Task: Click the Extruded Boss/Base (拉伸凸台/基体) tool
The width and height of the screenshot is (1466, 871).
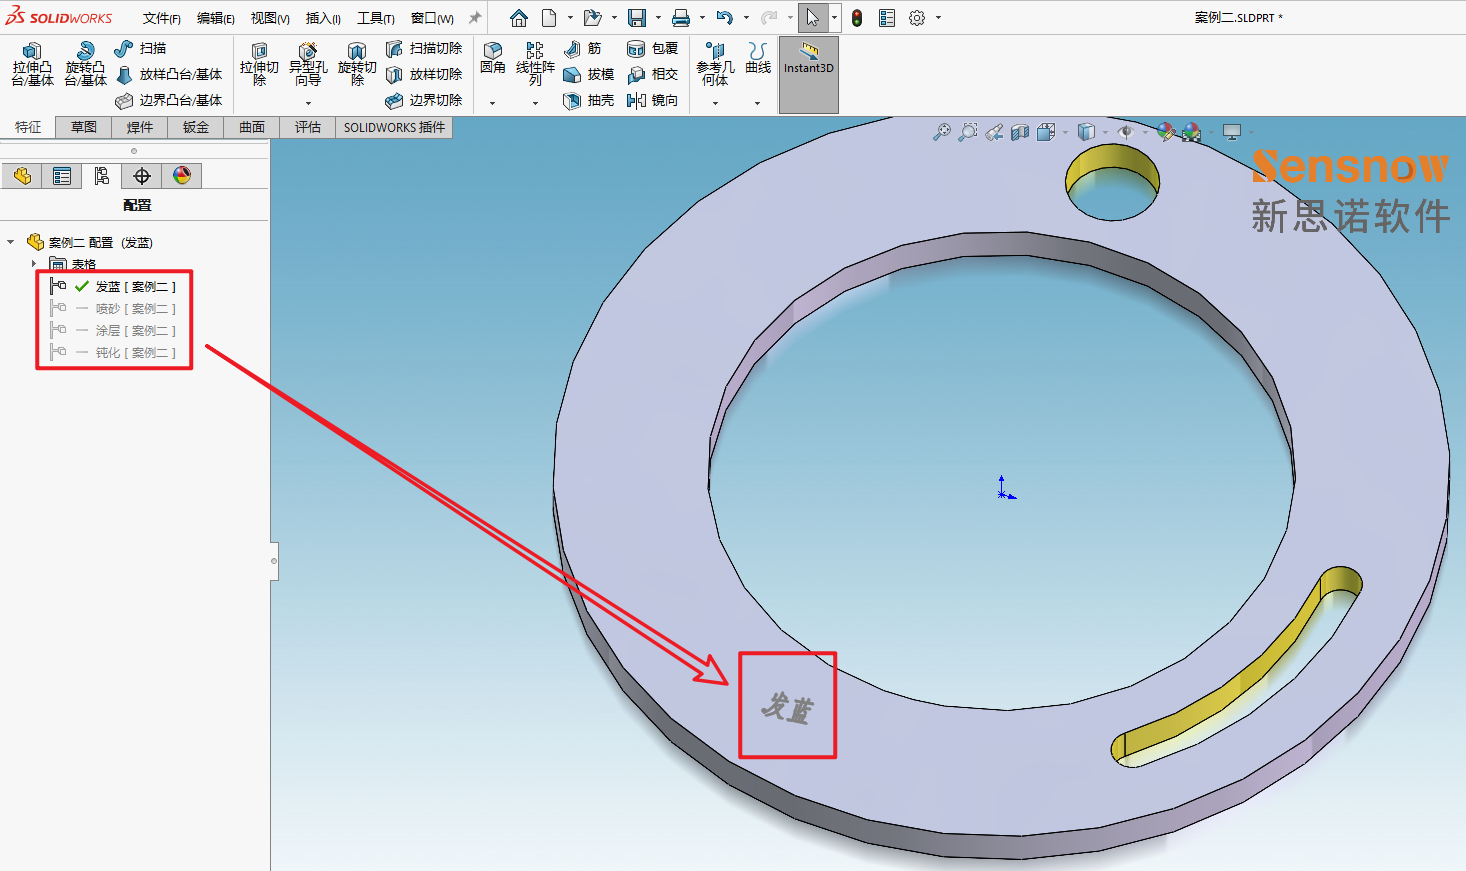Action: (x=32, y=64)
